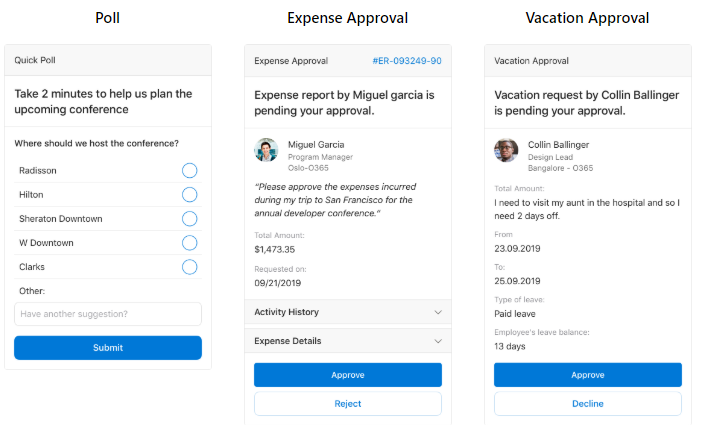This screenshot has width=703, height=425.
Task: Pick Clarks as conference host
Action: click(190, 267)
